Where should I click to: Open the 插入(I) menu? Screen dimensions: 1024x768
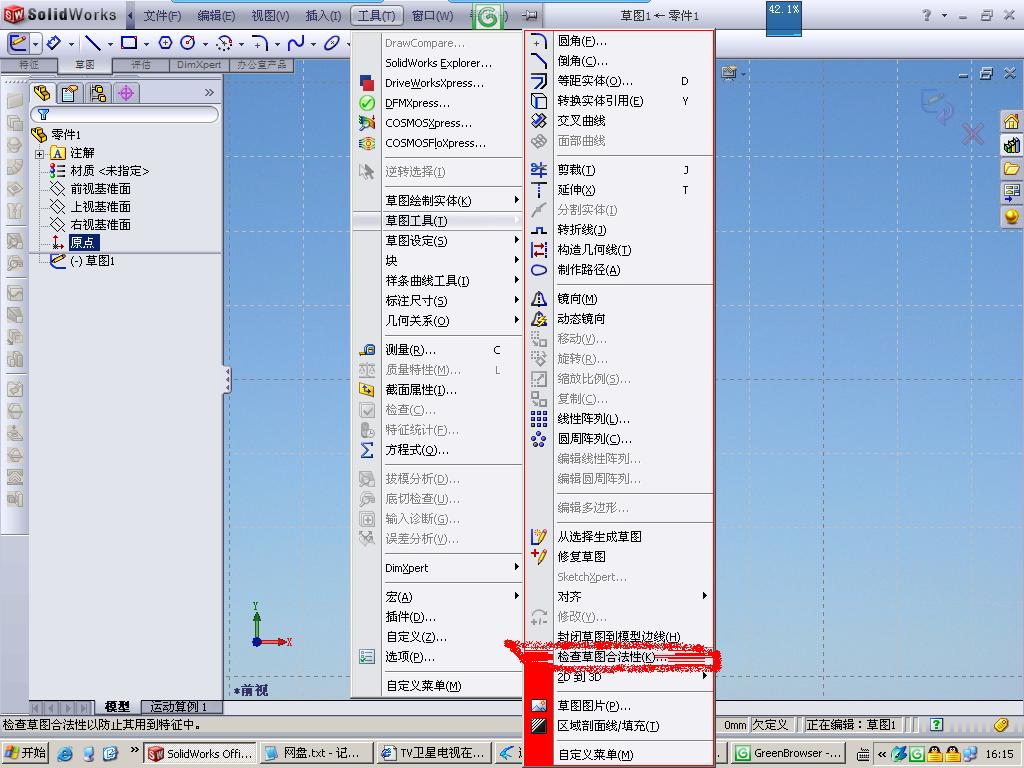click(x=323, y=15)
